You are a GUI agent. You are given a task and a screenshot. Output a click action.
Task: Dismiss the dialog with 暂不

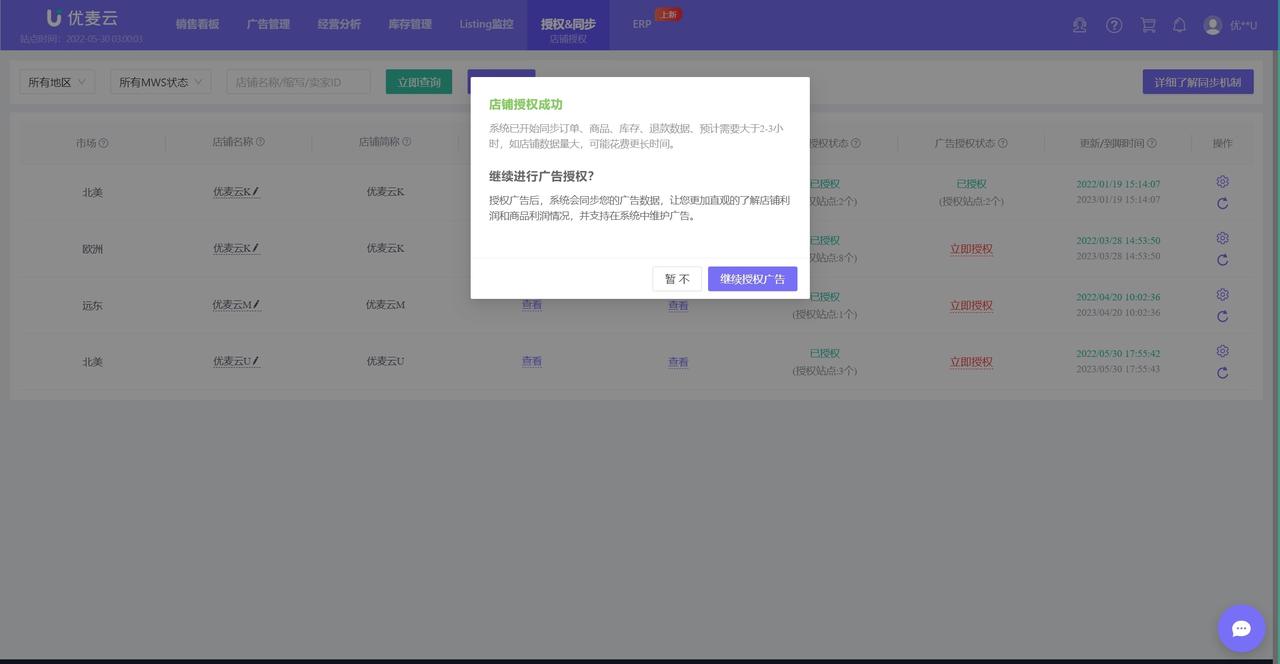pyautogui.click(x=677, y=279)
